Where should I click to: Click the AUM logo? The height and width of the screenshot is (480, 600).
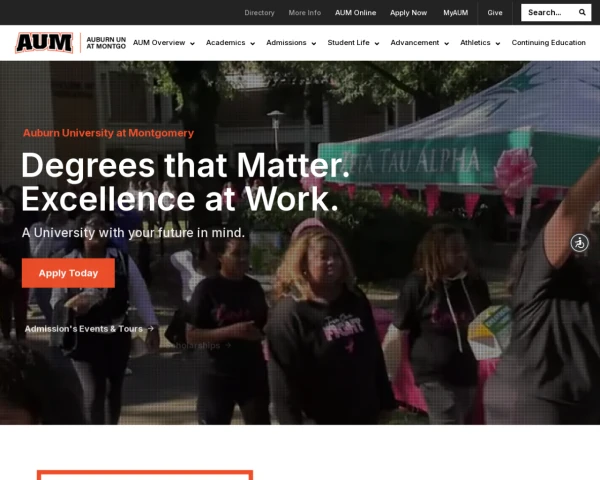pyautogui.click(x=44, y=42)
